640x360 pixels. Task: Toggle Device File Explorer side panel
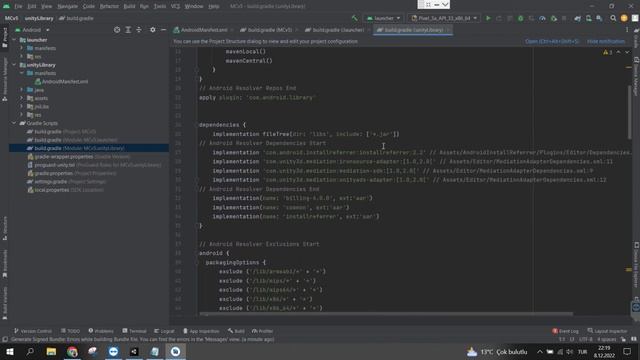[x=636, y=265]
